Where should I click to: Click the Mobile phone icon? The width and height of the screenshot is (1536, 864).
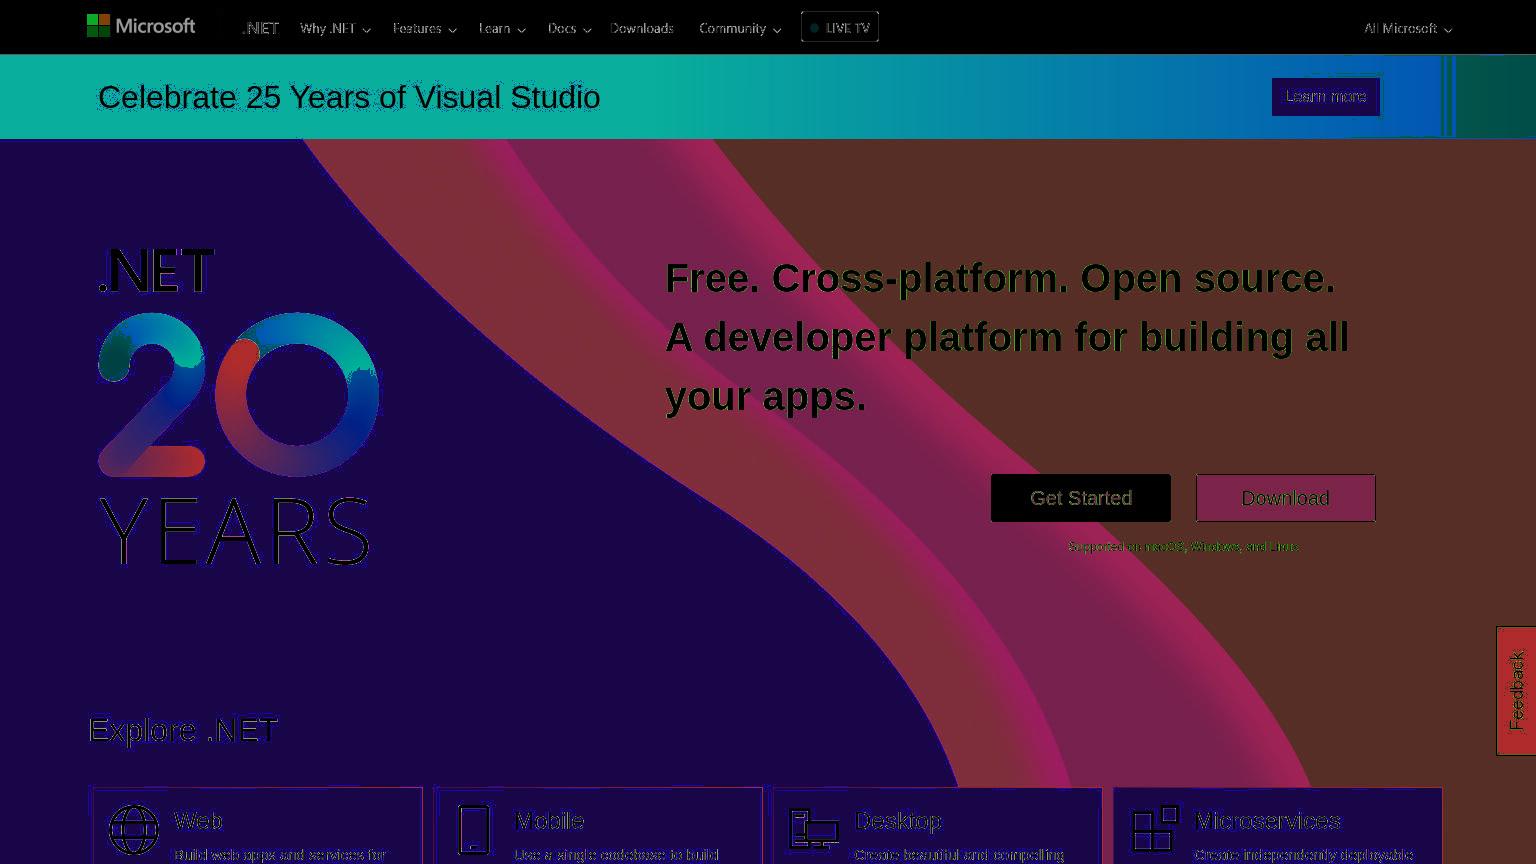tap(474, 830)
